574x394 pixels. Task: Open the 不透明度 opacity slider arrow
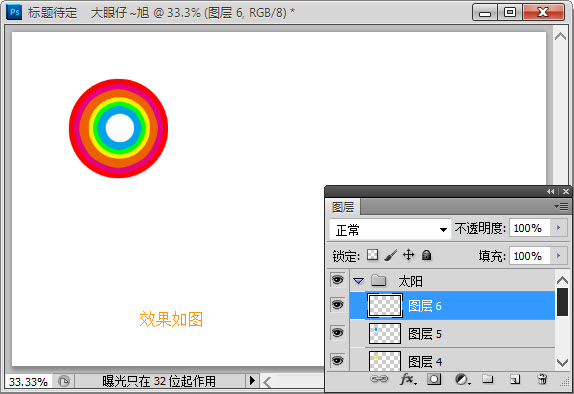(559, 228)
